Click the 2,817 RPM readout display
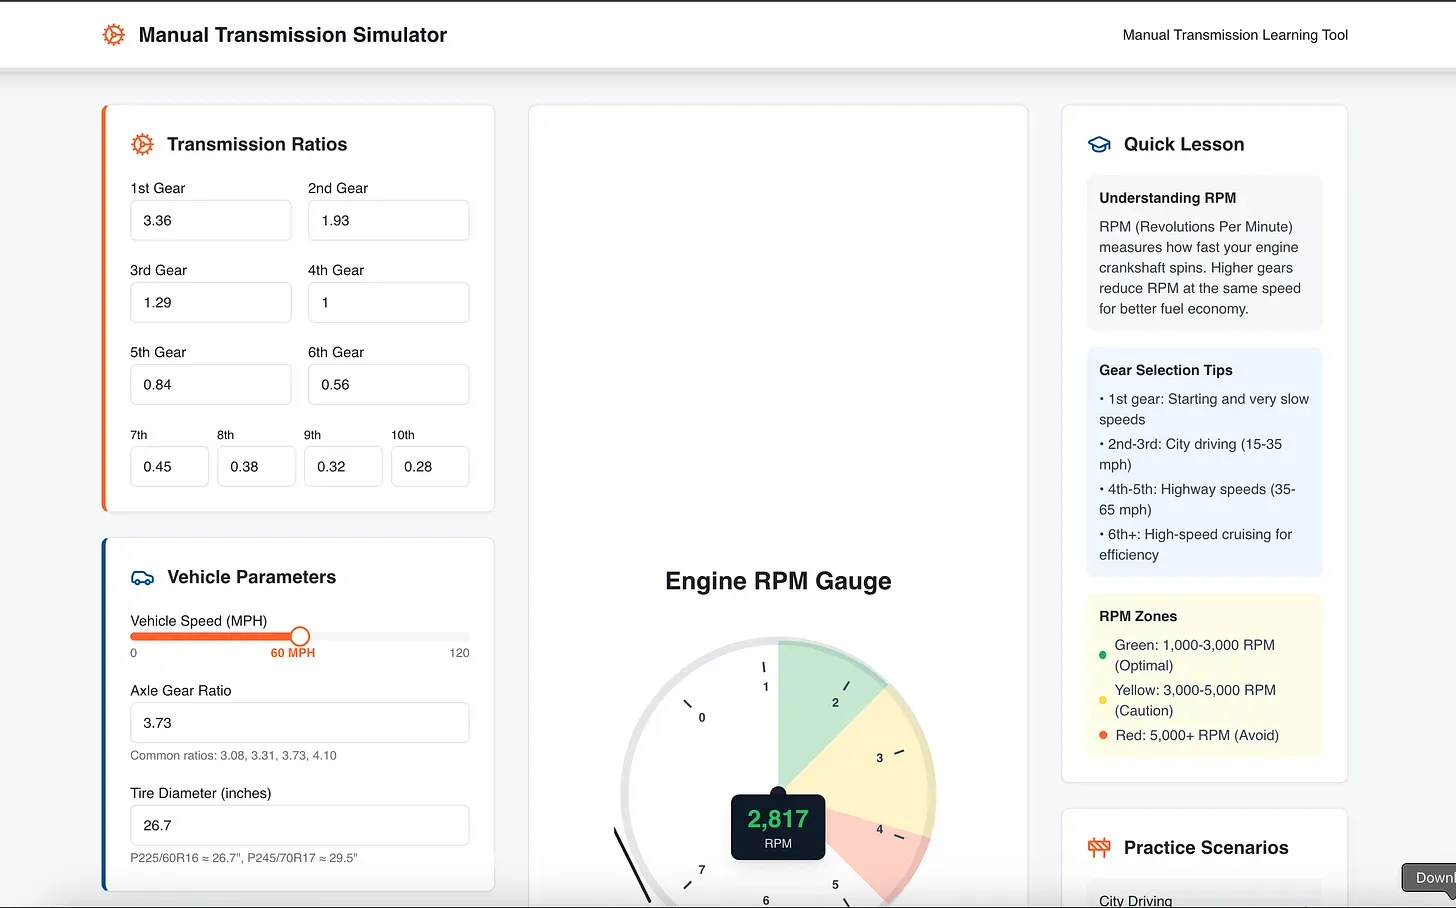Image resolution: width=1456 pixels, height=908 pixels. 778,828
